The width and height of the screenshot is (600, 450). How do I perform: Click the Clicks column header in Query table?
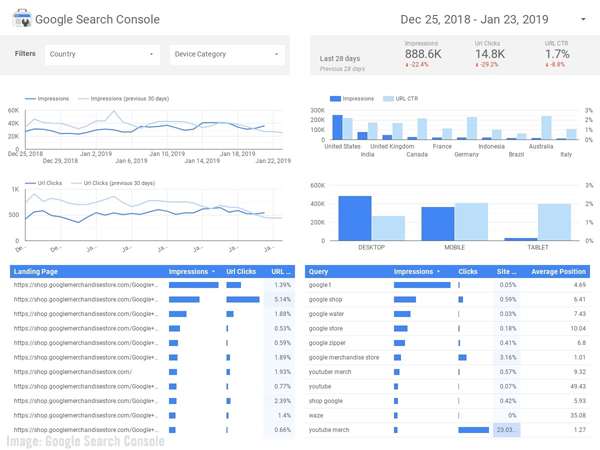(468, 272)
